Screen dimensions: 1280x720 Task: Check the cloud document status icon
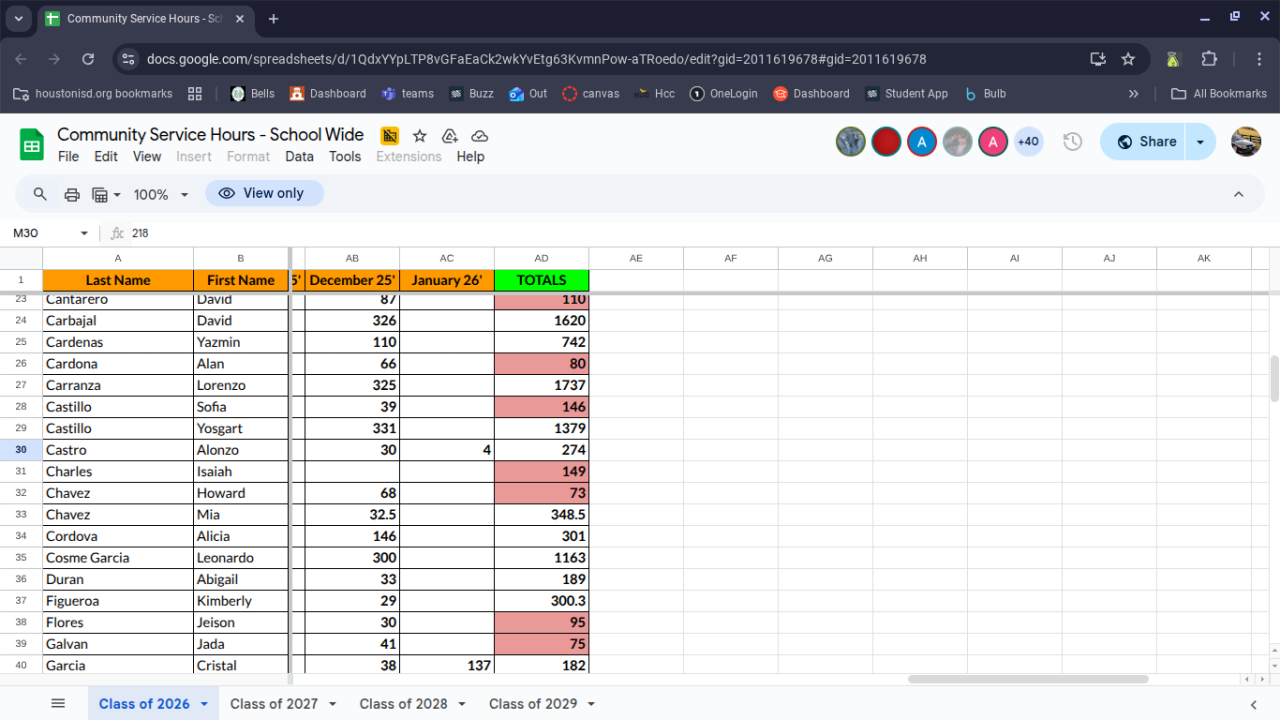[480, 136]
